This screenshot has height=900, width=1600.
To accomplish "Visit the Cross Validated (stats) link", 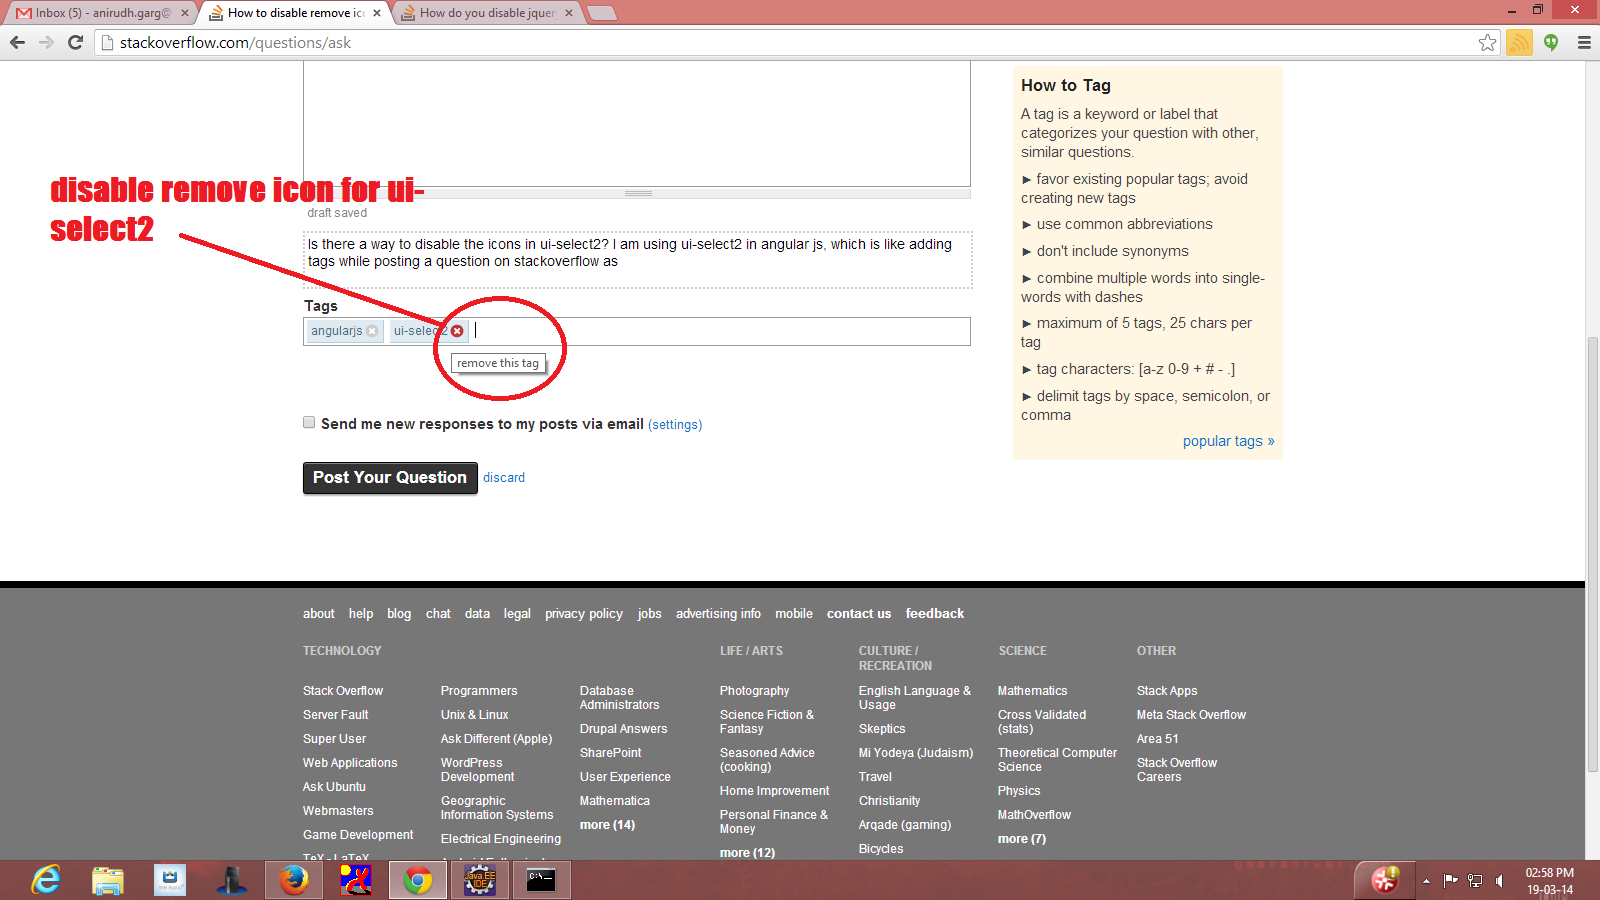I will (1042, 722).
